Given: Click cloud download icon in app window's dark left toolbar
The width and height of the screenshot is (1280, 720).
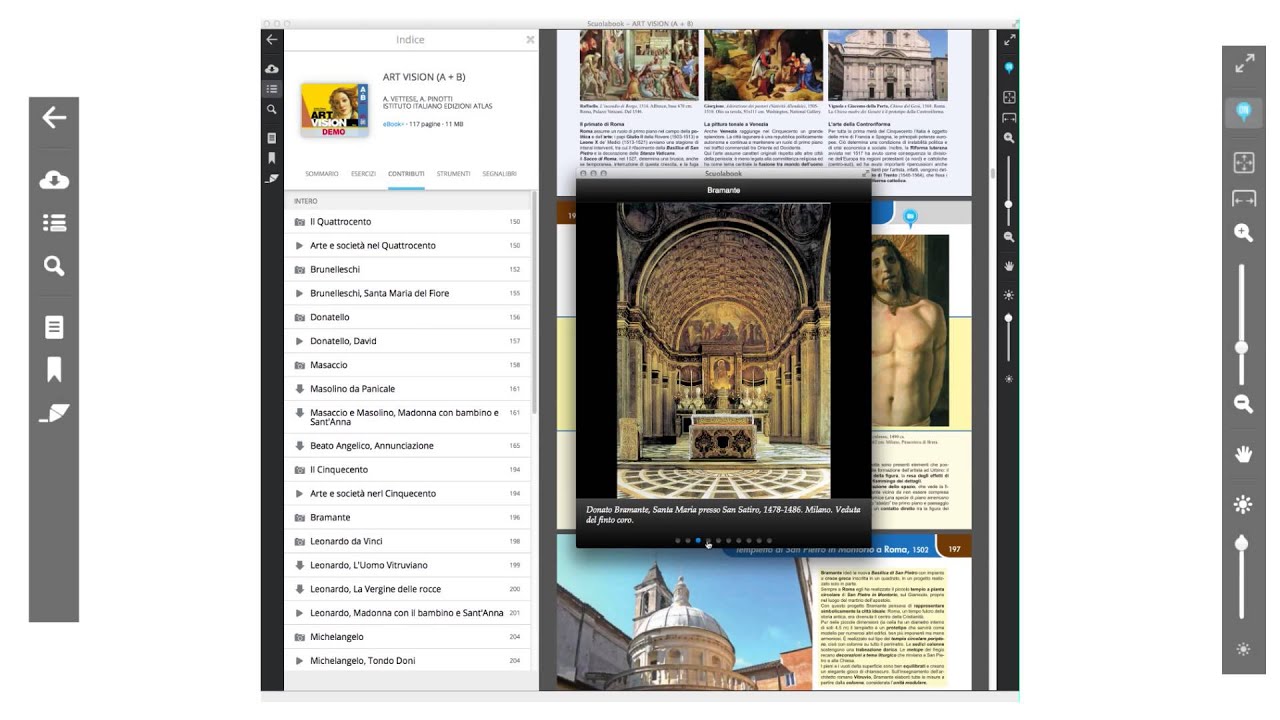Looking at the screenshot, I should [x=271, y=69].
